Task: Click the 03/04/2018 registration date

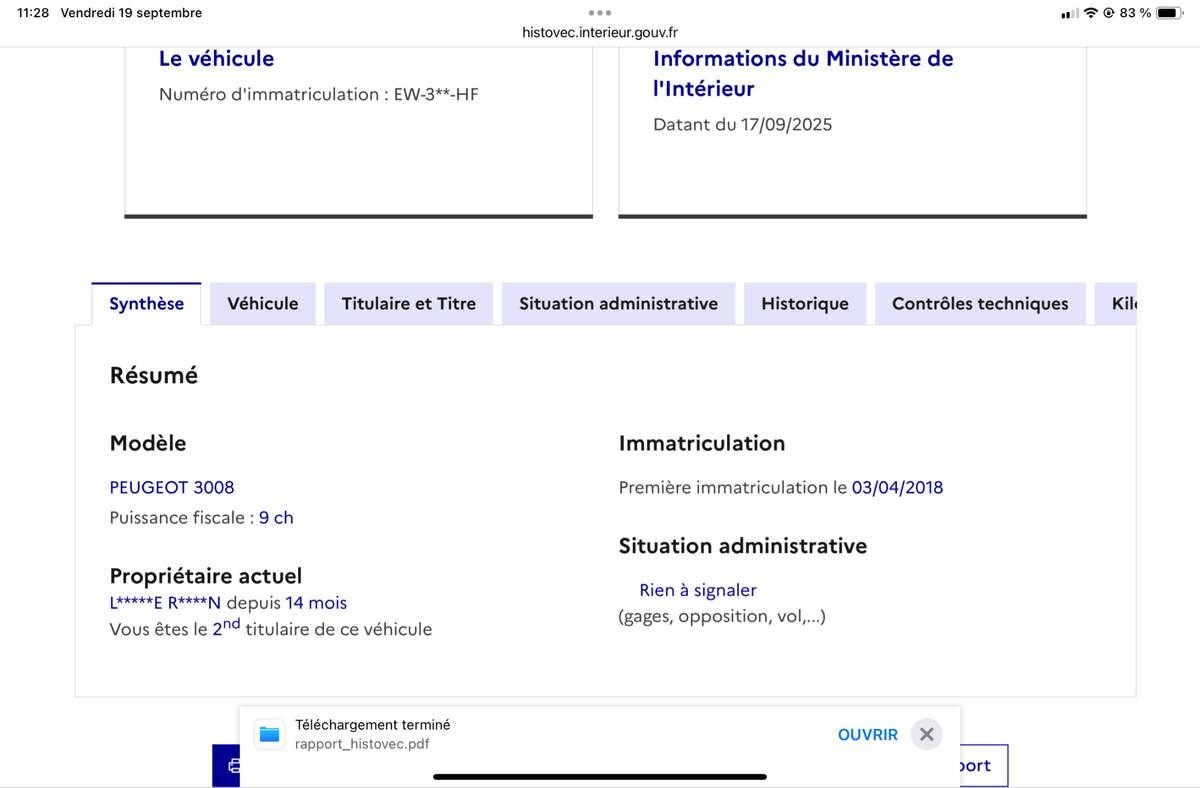Action: click(897, 488)
